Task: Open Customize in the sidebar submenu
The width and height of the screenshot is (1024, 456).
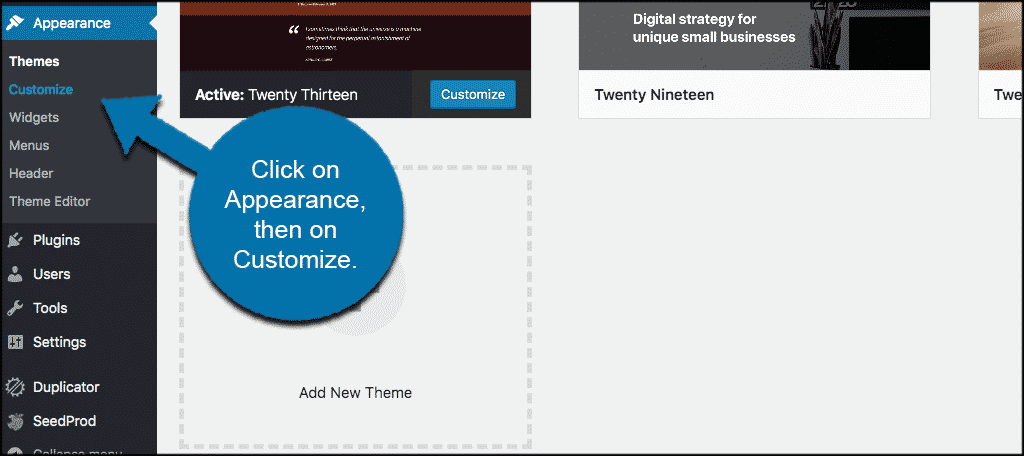Action: click(40, 90)
